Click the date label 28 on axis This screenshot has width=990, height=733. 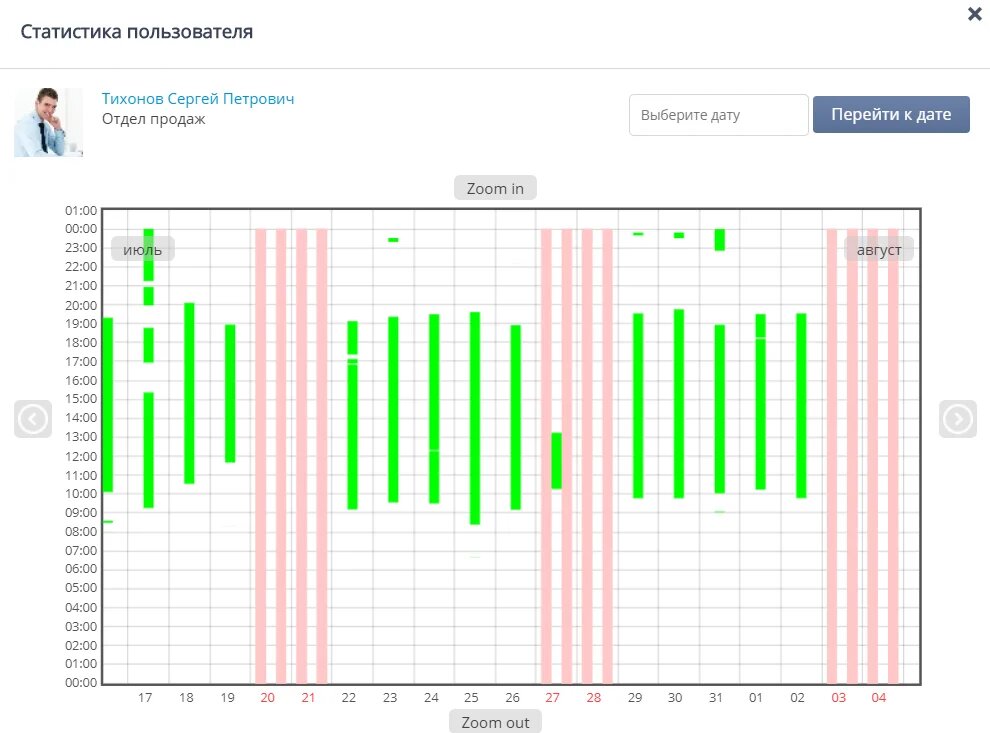click(593, 698)
